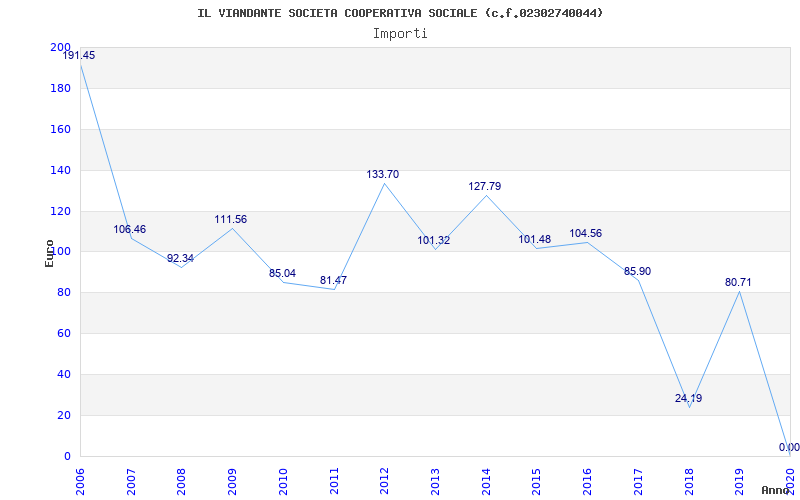Click the 2013 year axis label
800x500 pixels.
436,481
